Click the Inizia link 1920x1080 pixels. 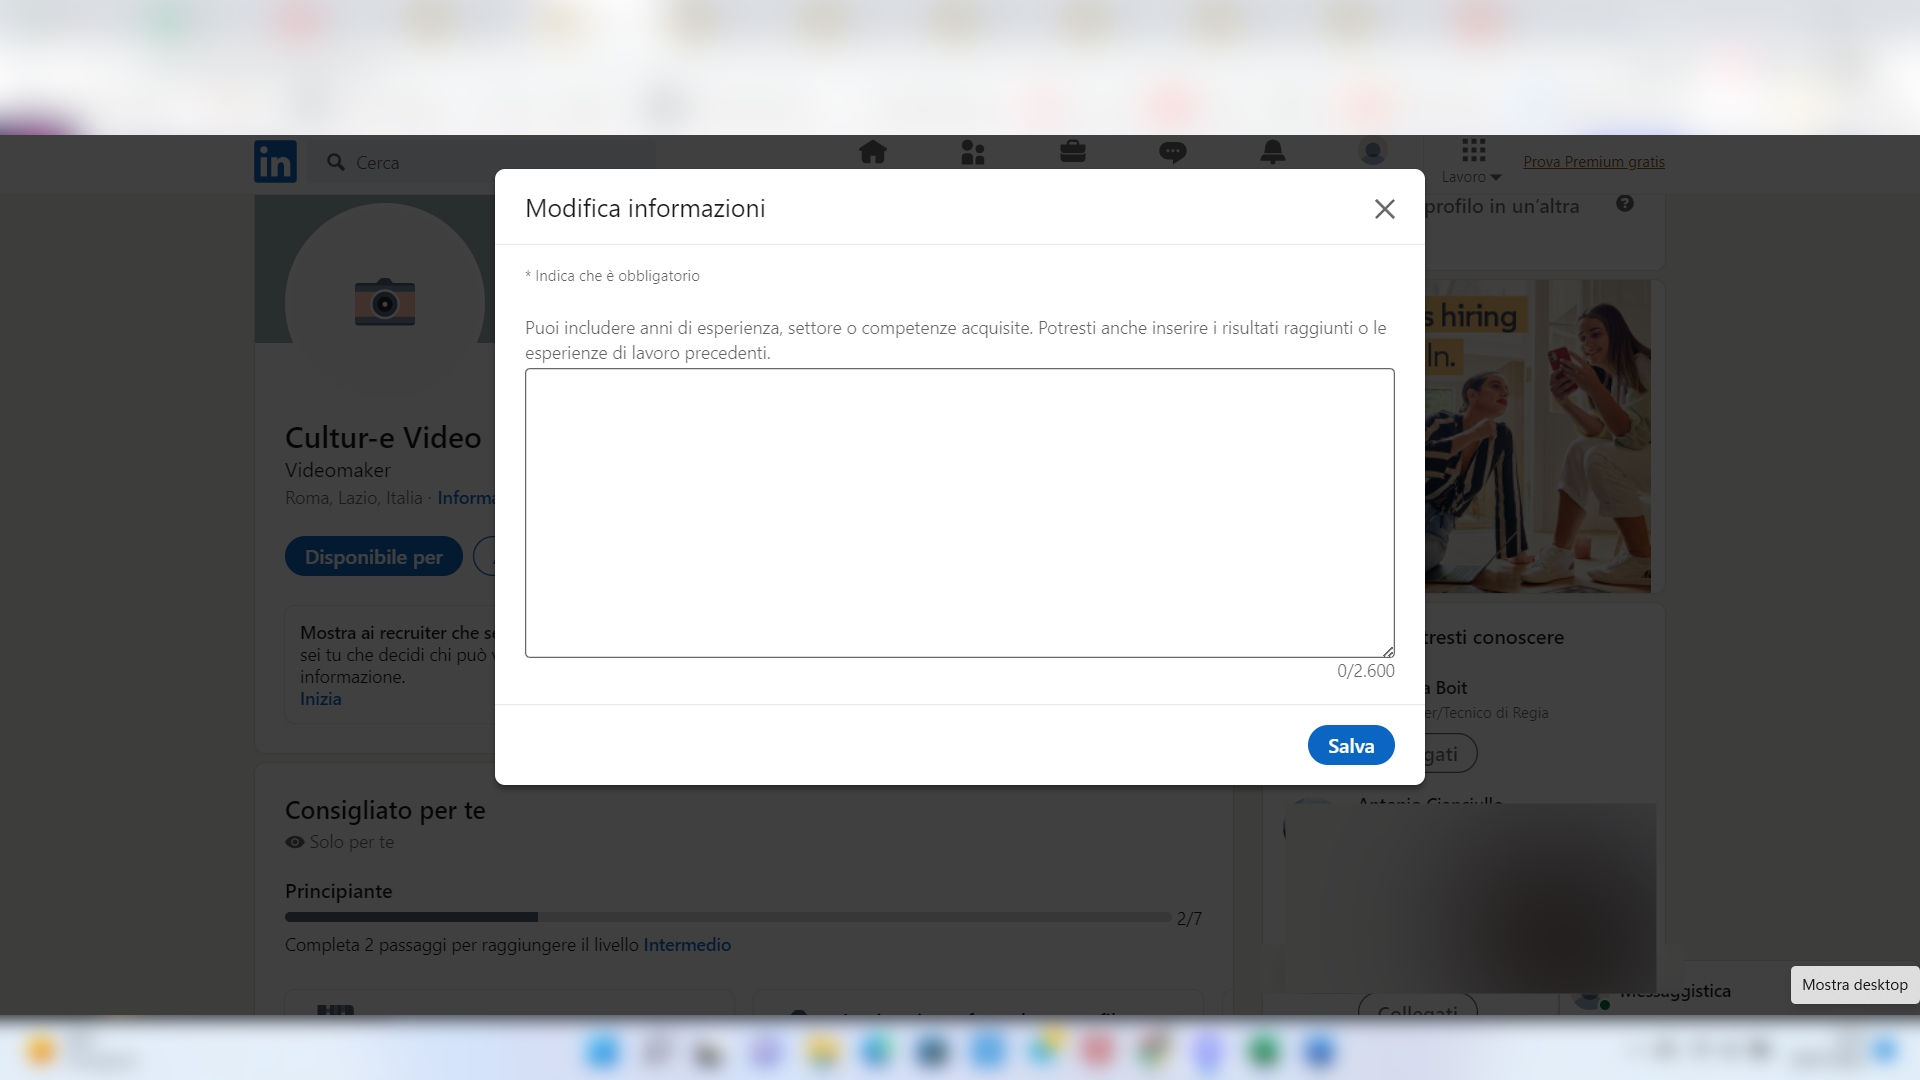319,698
